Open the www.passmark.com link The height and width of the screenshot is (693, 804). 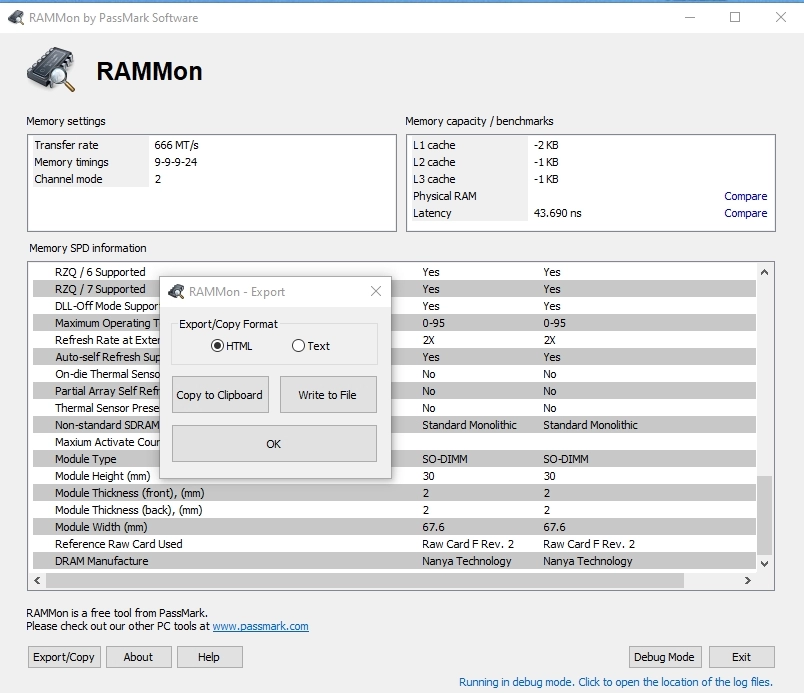click(260, 626)
